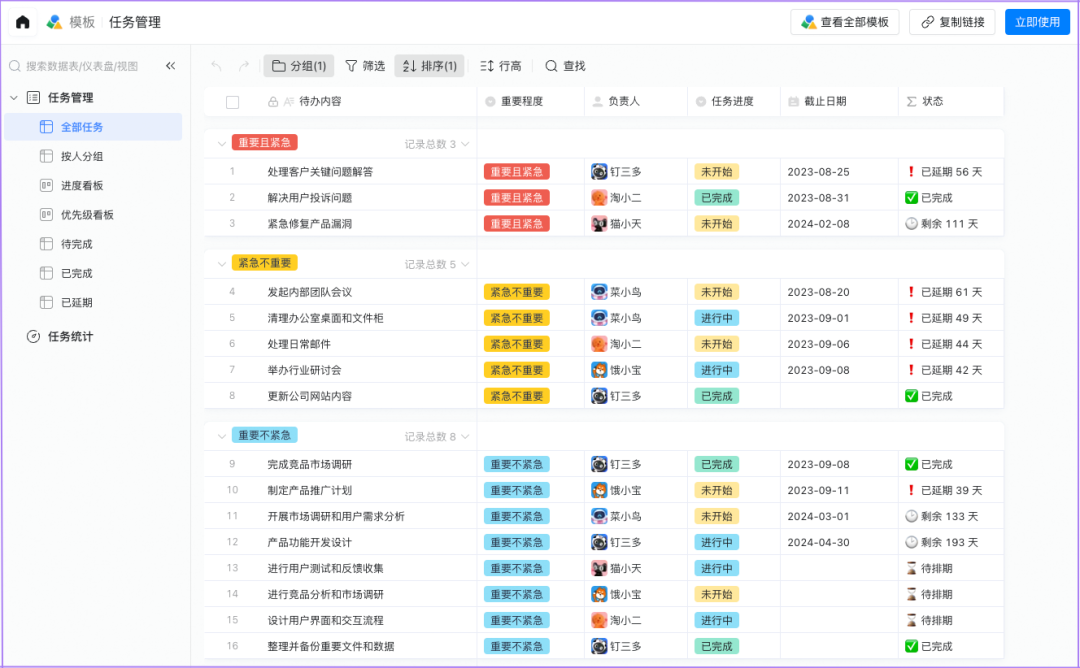This screenshot has width=1080, height=668.
Task: Collapse the 任务管理 tree in the sidebar
Action: (14, 98)
